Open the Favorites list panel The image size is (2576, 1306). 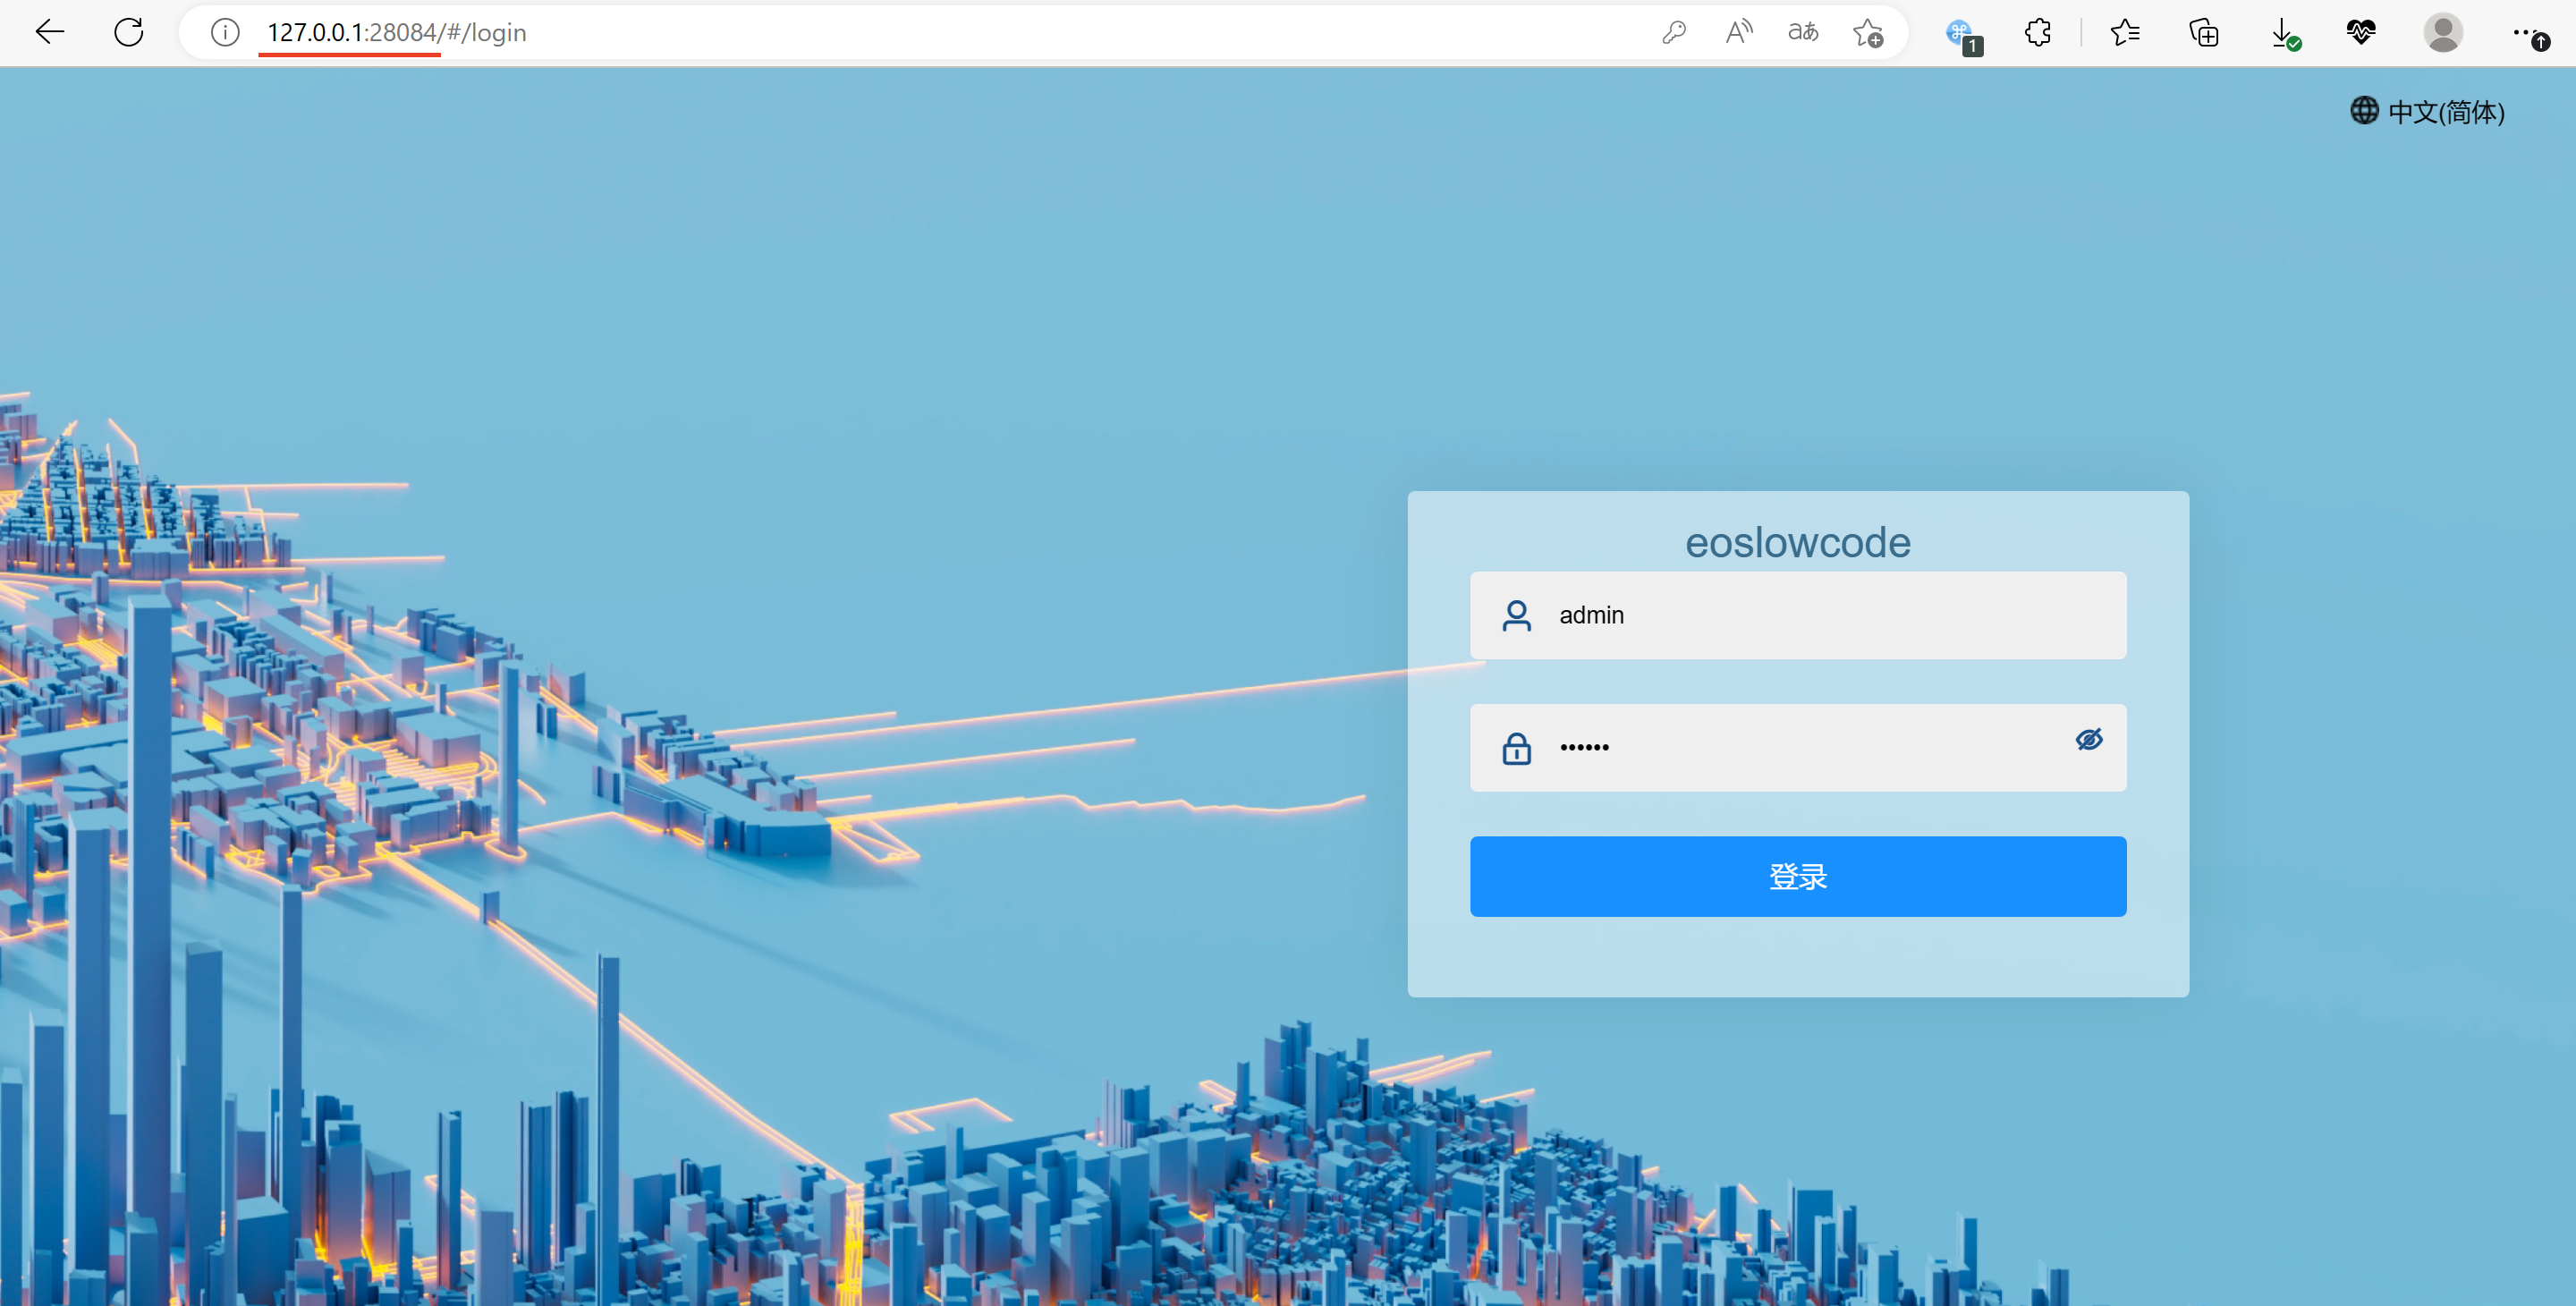point(2124,32)
